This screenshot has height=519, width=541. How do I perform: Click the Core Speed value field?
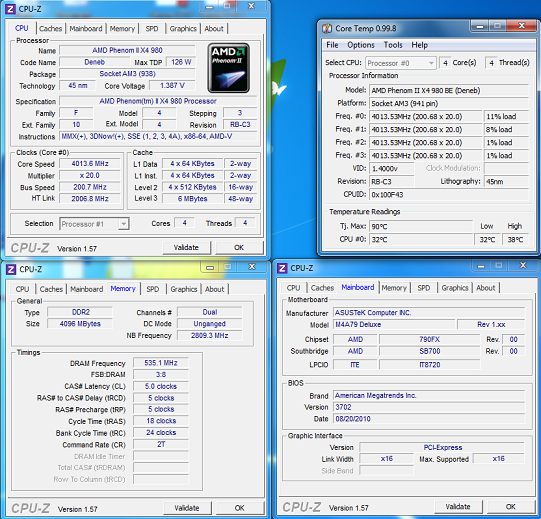pos(90,164)
